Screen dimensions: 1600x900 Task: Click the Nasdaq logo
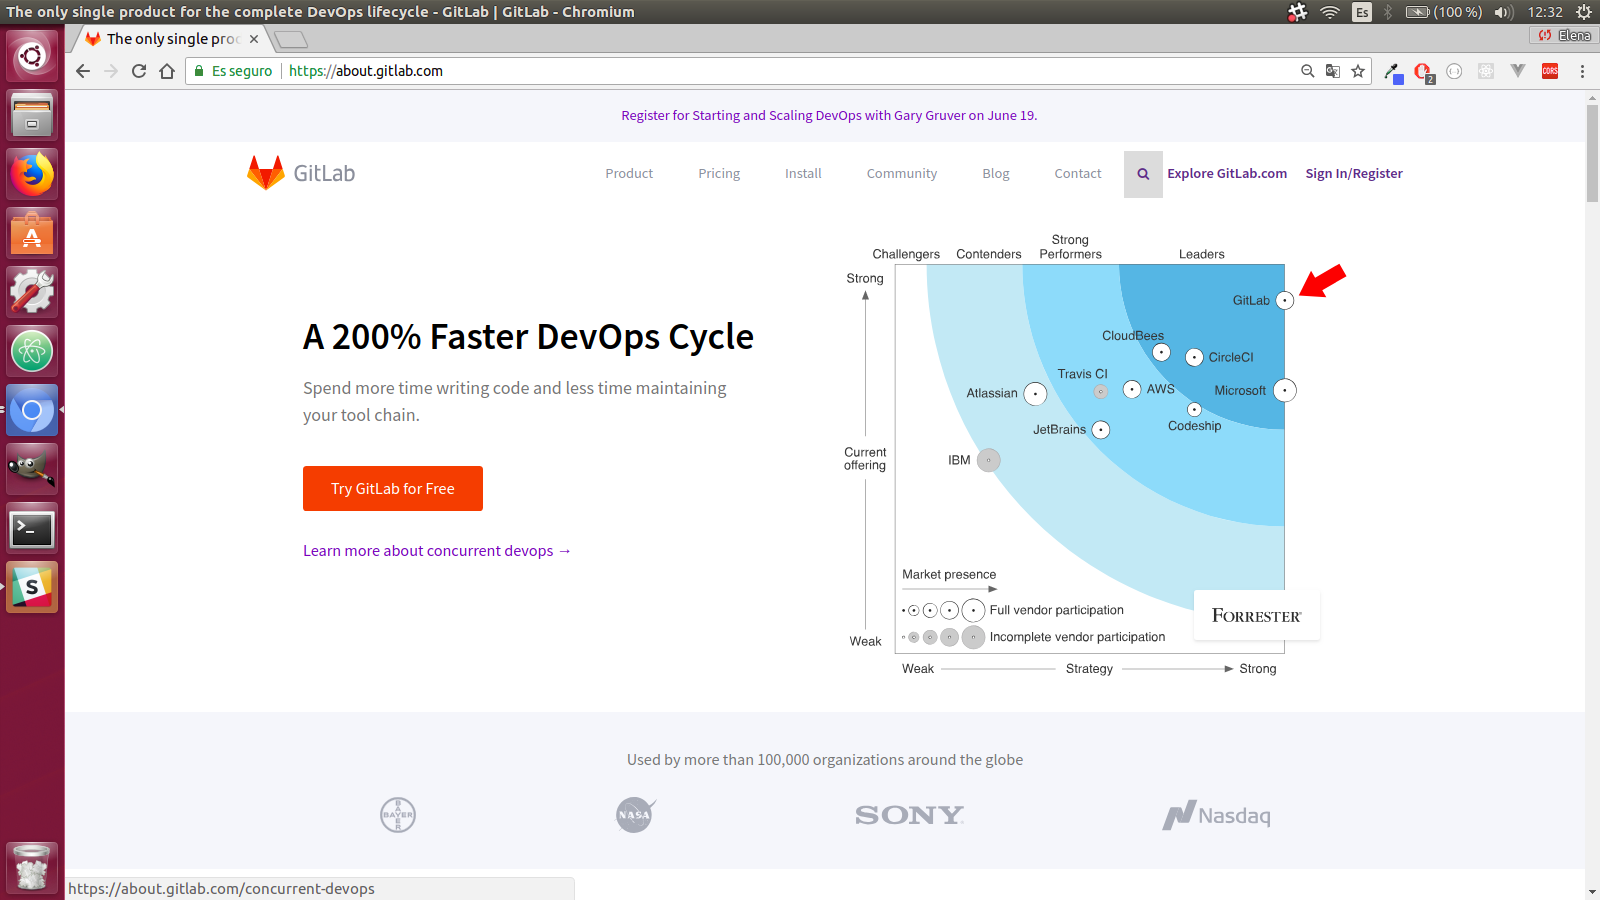[1216, 815]
